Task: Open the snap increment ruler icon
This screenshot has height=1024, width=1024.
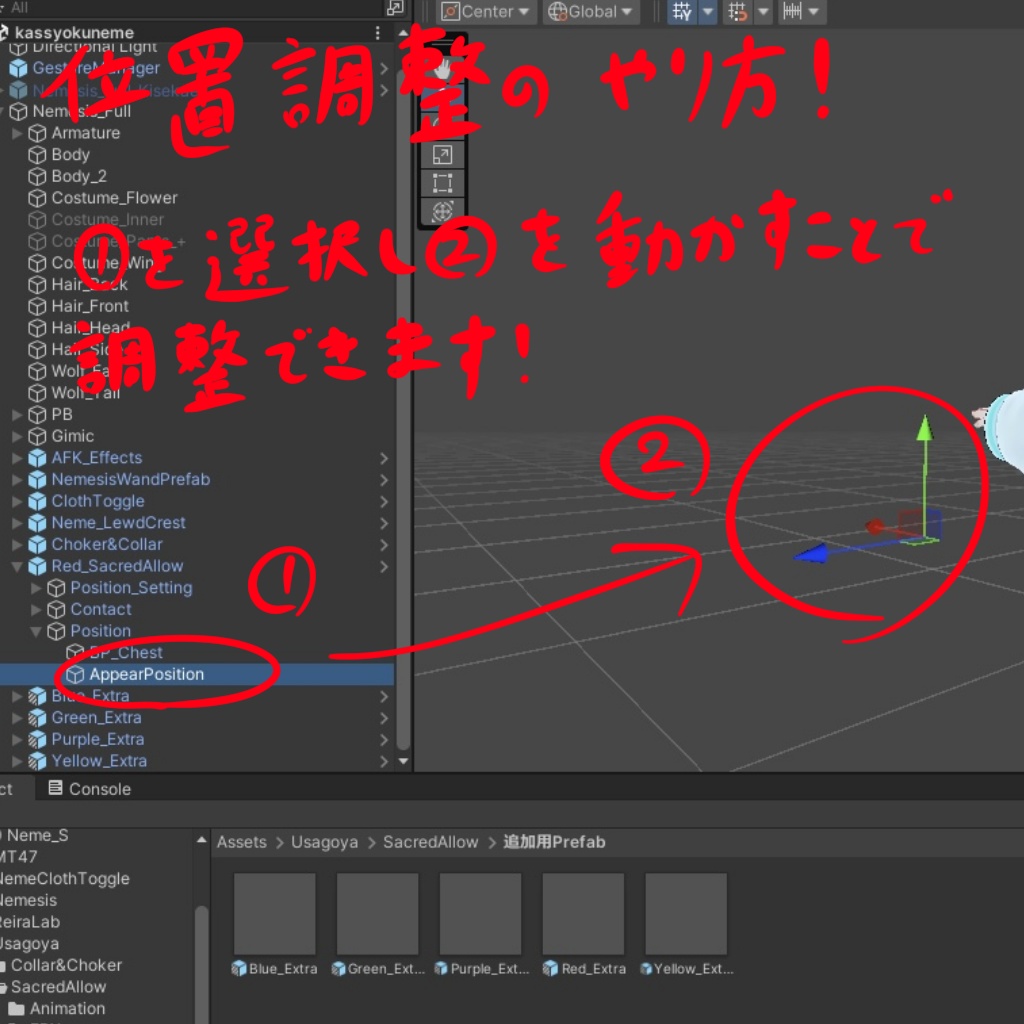Action: [792, 11]
